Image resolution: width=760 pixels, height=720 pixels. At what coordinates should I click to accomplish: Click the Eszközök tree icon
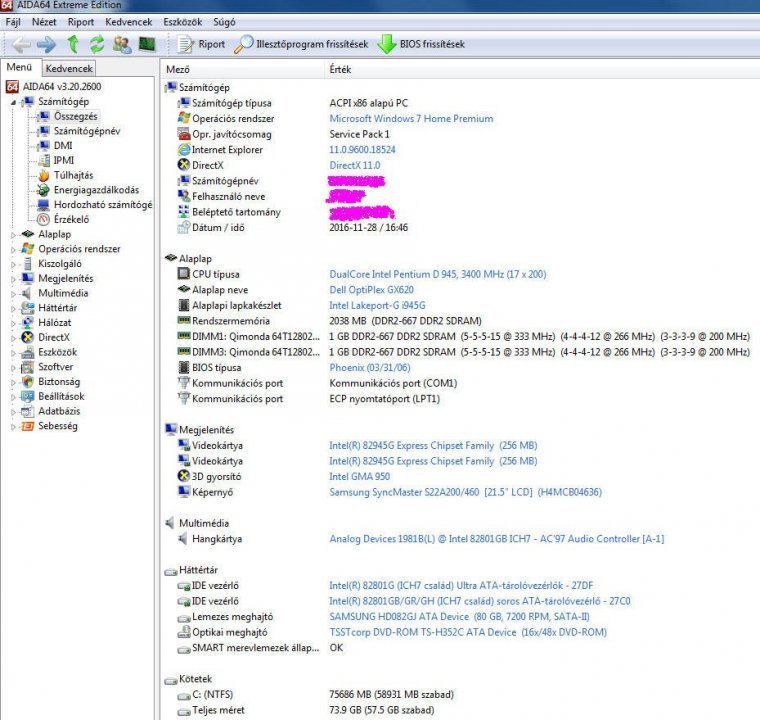coord(28,352)
